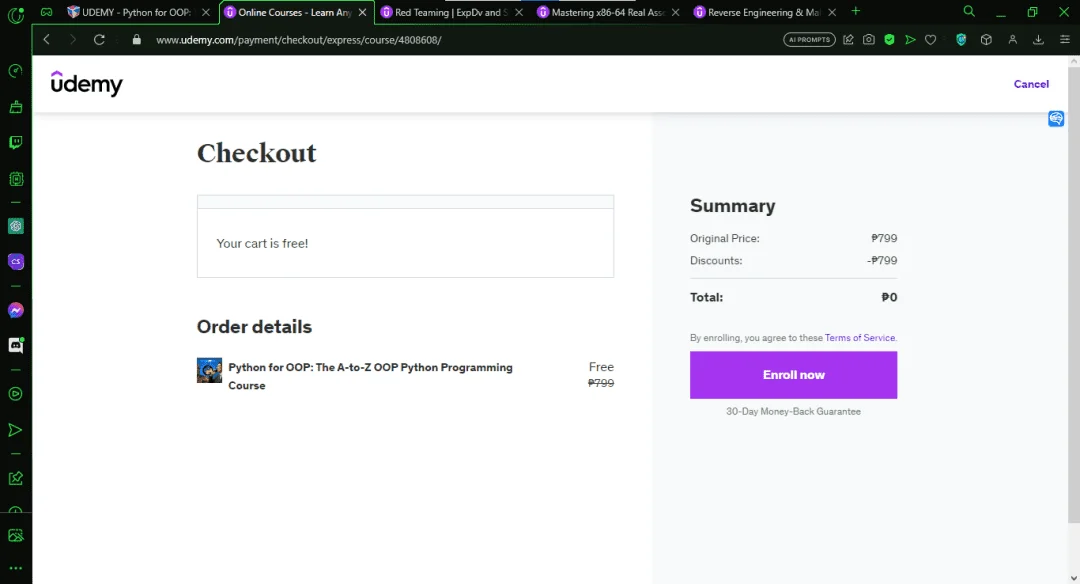
Task: Open Facebook Messenger in sidebar
Action: [x=15, y=311]
